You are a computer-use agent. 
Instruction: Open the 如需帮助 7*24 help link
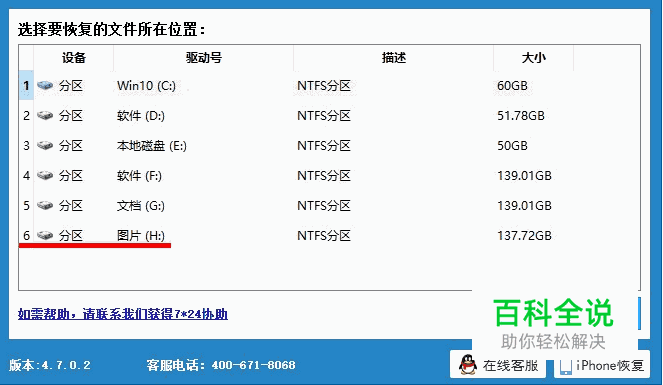tap(123, 314)
